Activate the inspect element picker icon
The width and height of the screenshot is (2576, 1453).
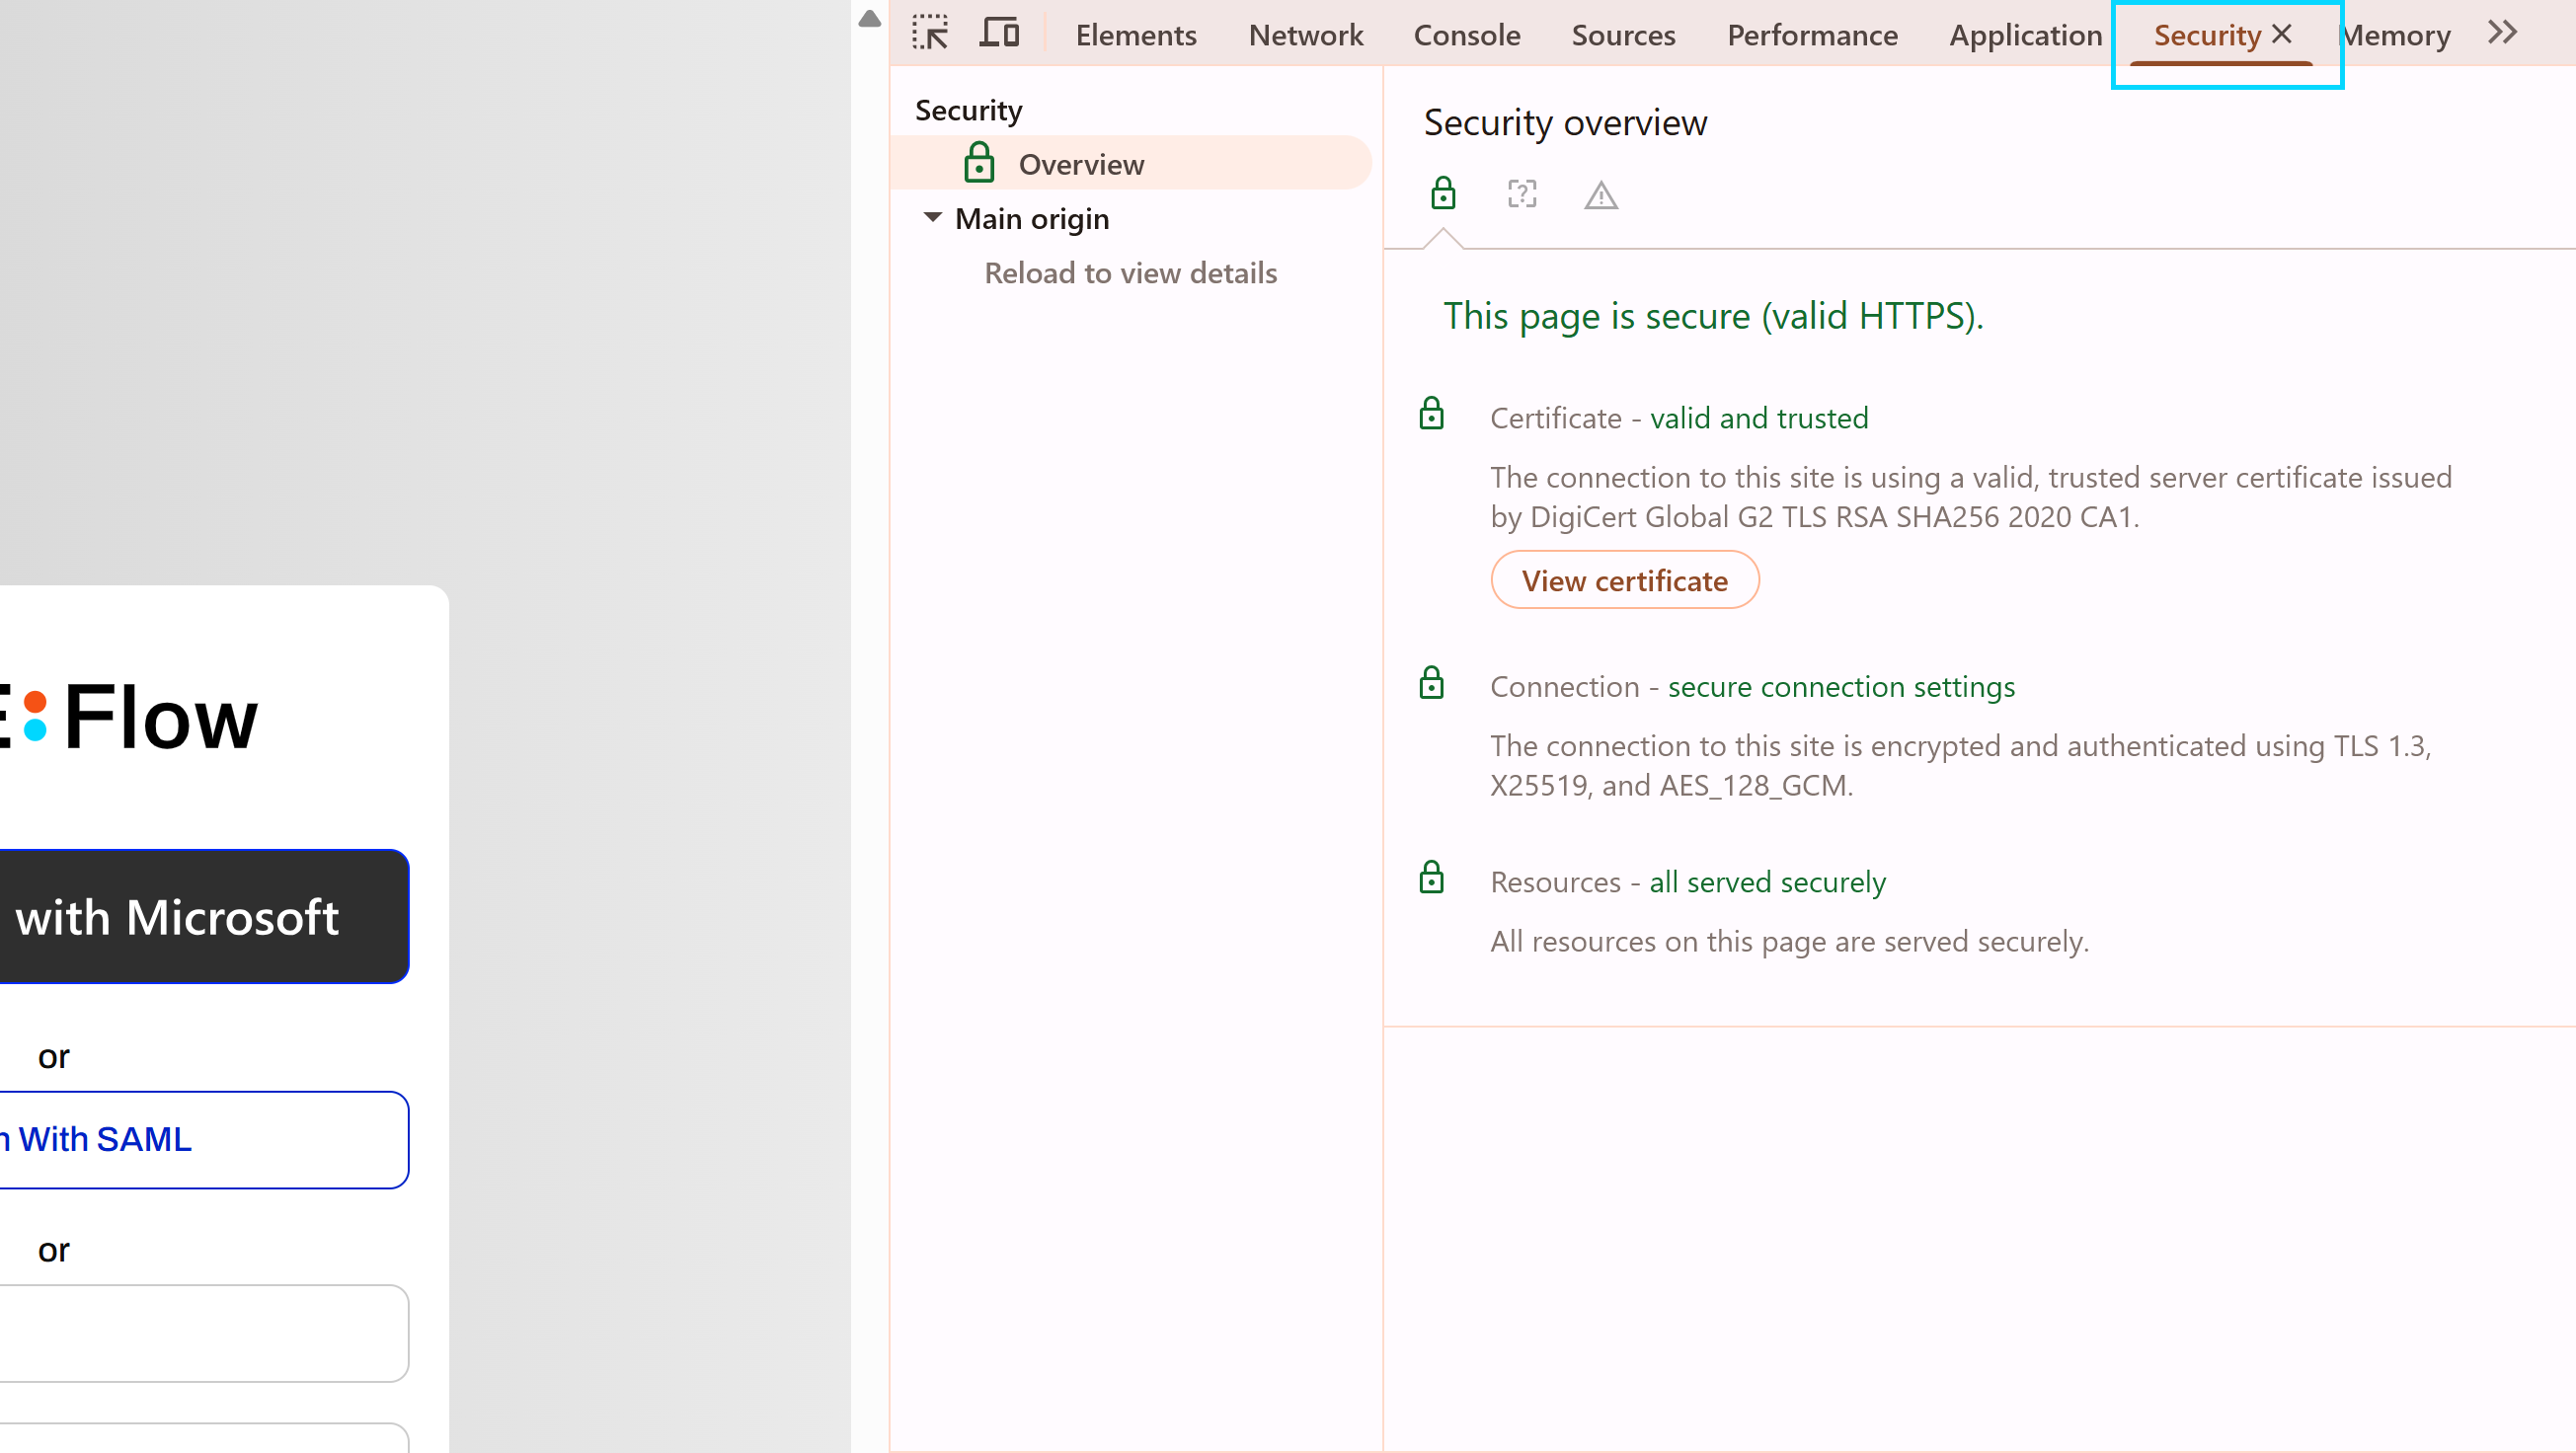pos(930,33)
